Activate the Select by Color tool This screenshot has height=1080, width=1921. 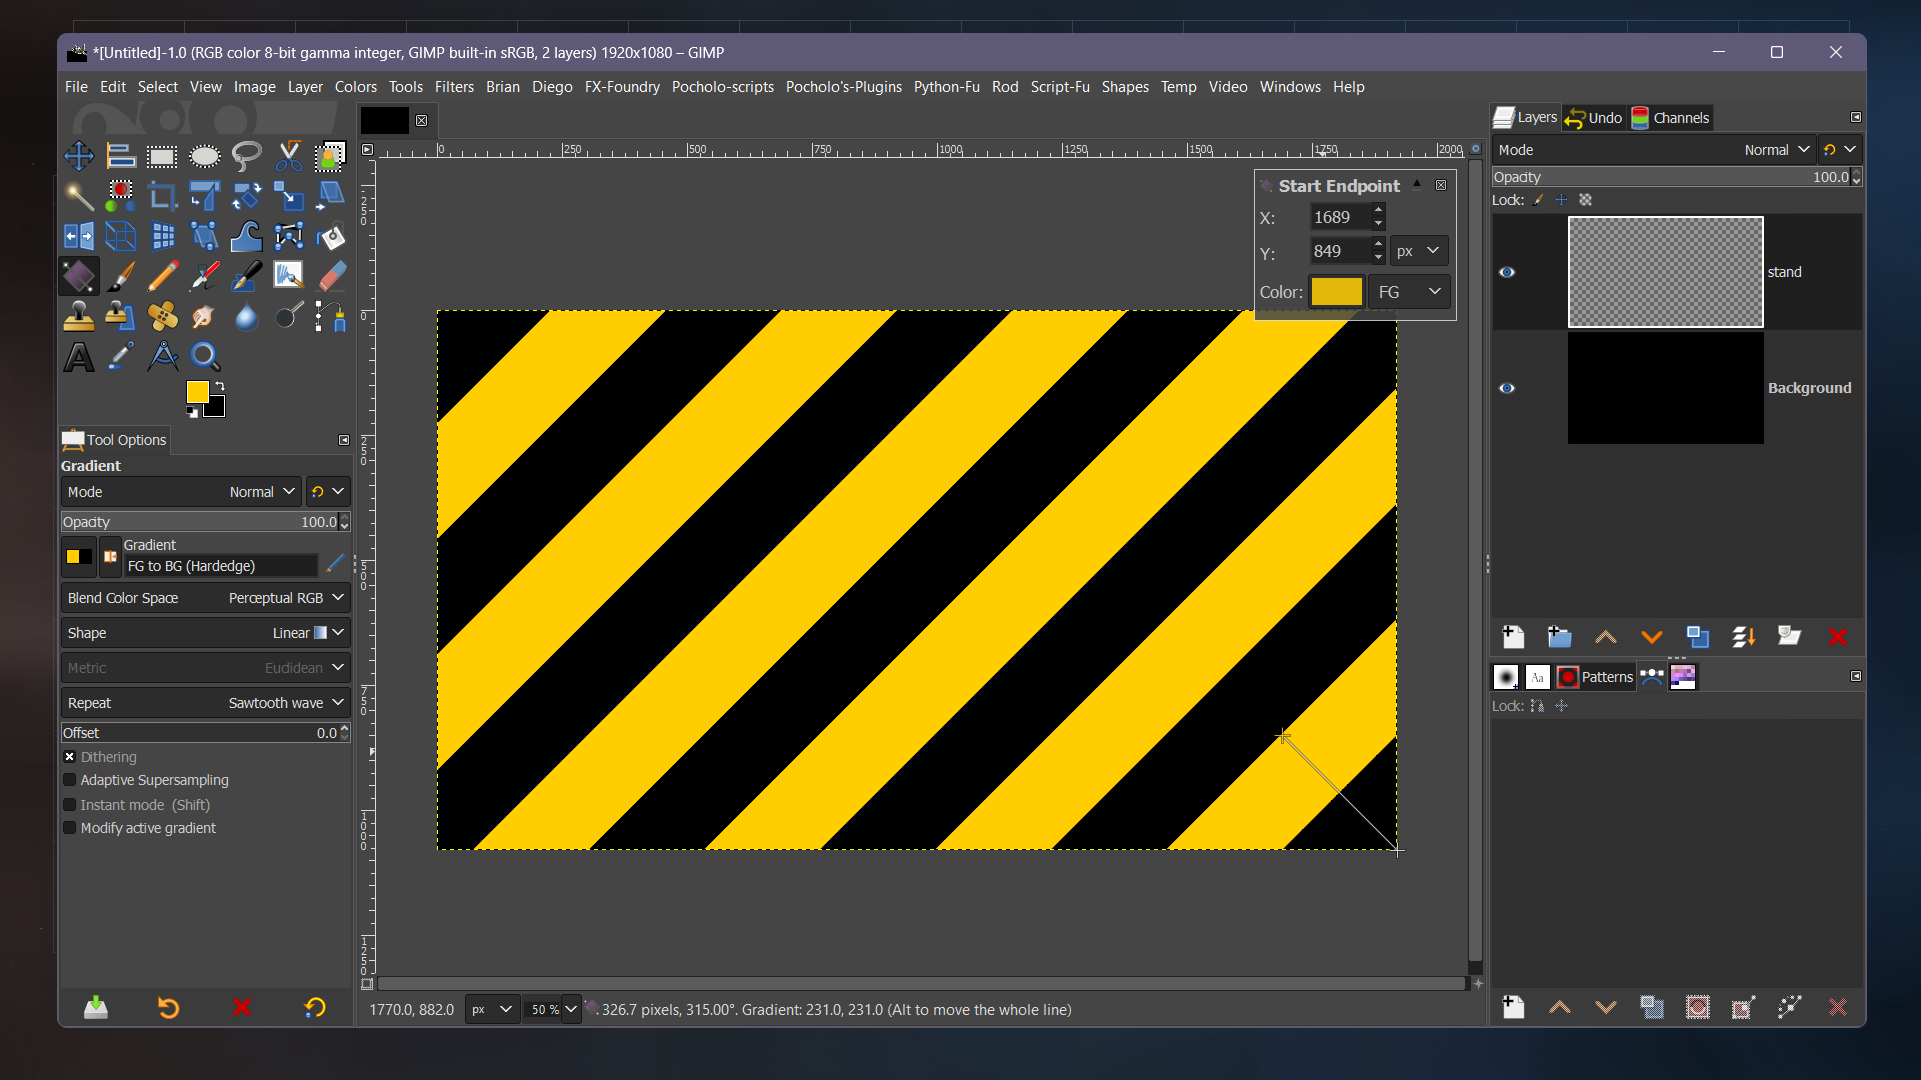[121, 196]
